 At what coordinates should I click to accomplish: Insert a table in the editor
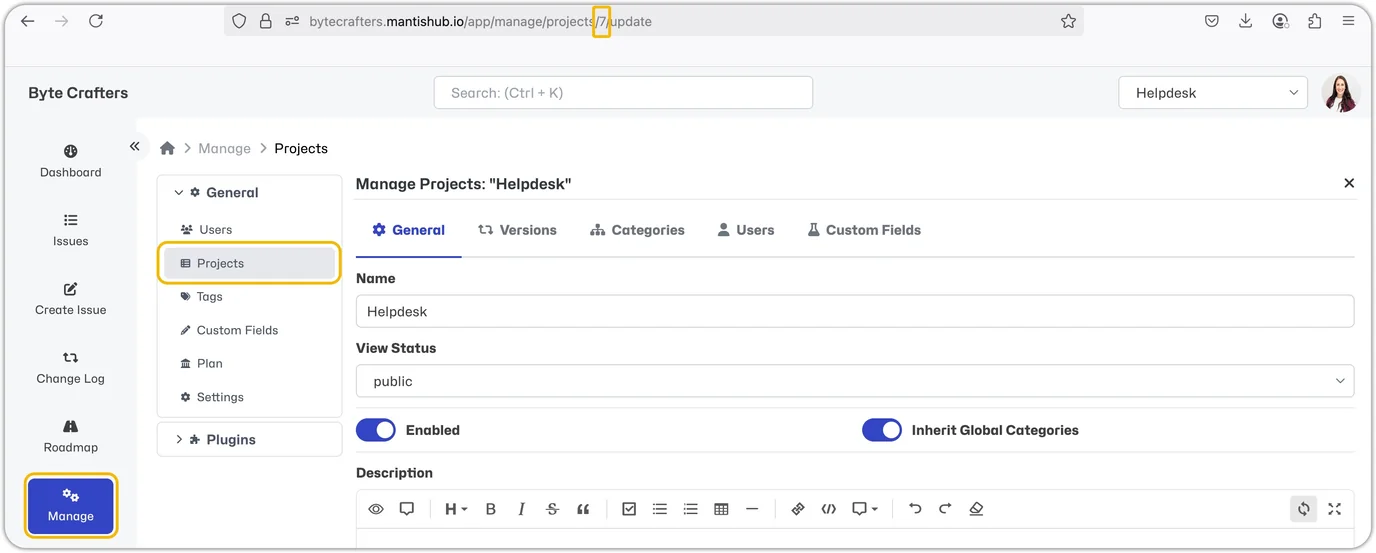click(x=721, y=509)
